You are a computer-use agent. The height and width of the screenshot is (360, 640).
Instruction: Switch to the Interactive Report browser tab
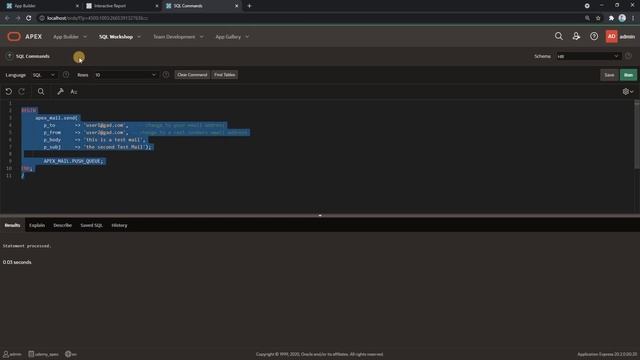[121, 6]
